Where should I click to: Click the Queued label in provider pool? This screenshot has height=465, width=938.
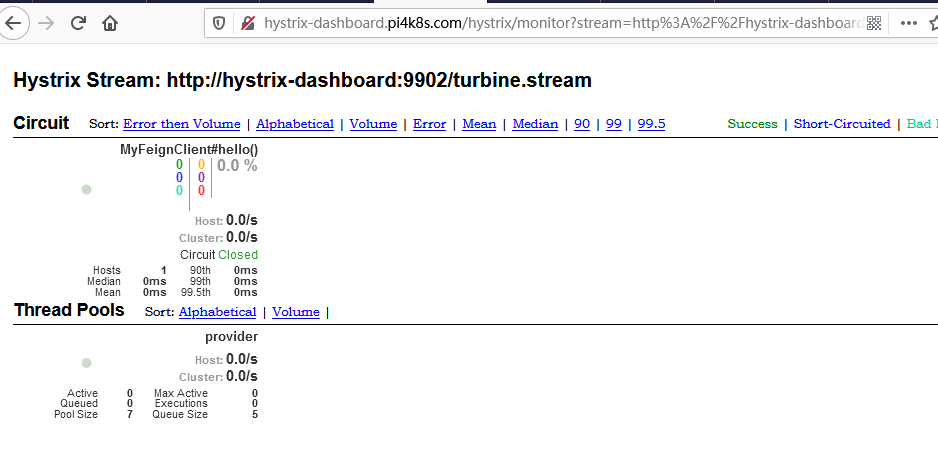coord(79,404)
